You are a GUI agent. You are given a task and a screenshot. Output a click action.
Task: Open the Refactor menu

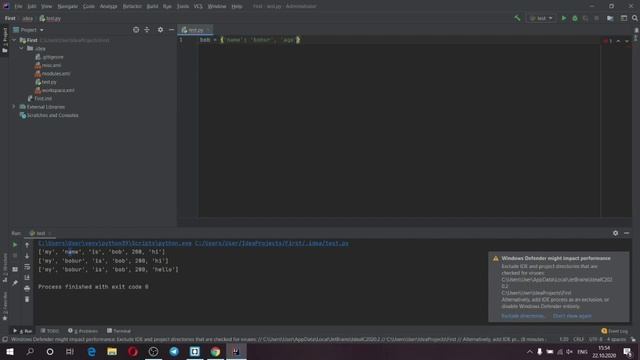pos(132,6)
